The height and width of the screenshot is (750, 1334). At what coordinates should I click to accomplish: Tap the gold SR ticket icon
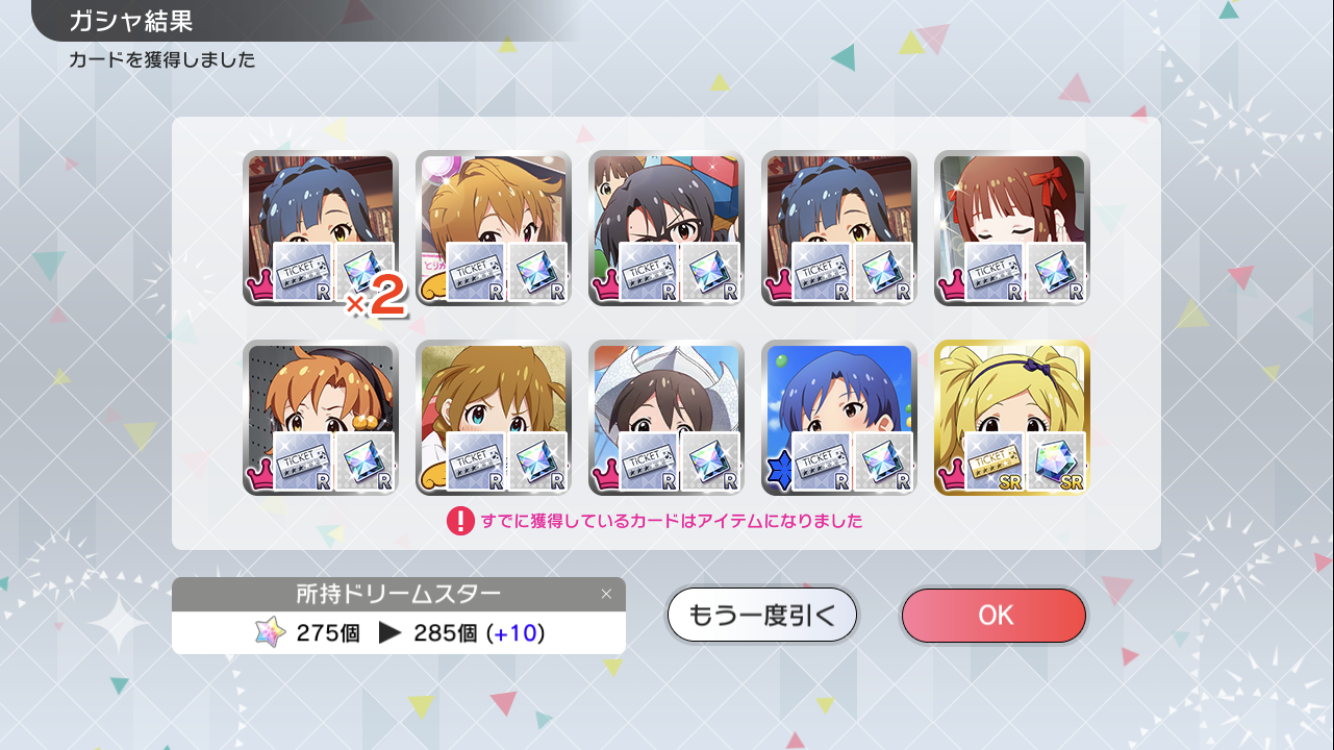[x=994, y=462]
